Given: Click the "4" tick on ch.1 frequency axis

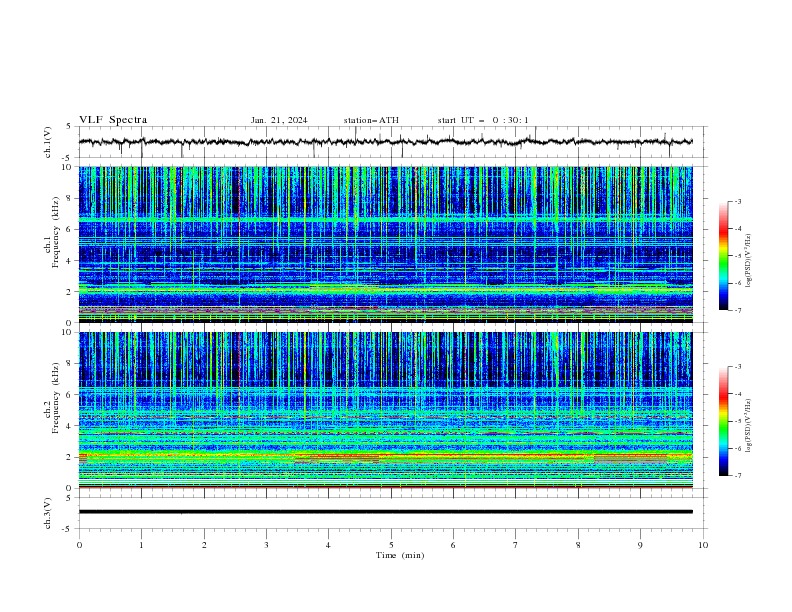Looking at the screenshot, I should pos(71,261).
